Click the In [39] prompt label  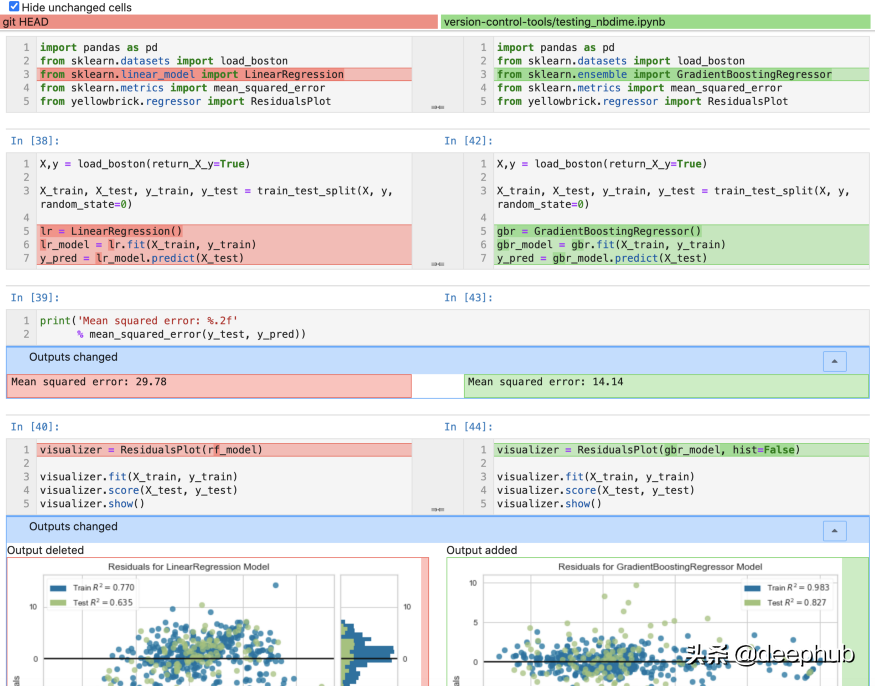click(x=35, y=298)
